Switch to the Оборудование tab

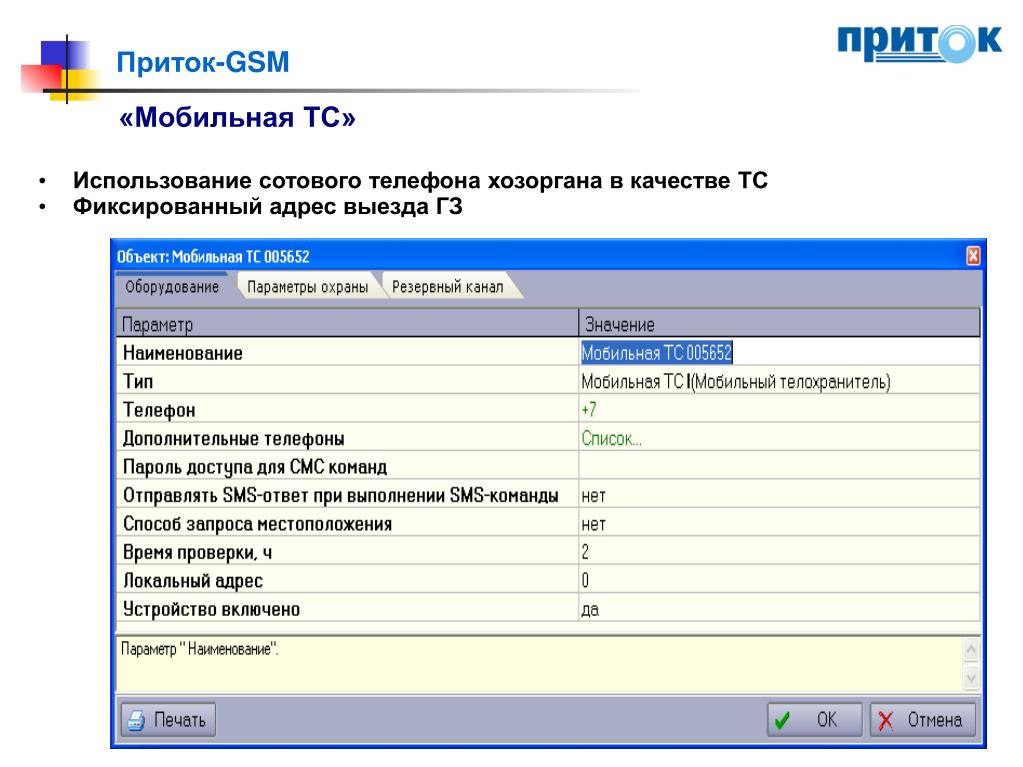172,287
